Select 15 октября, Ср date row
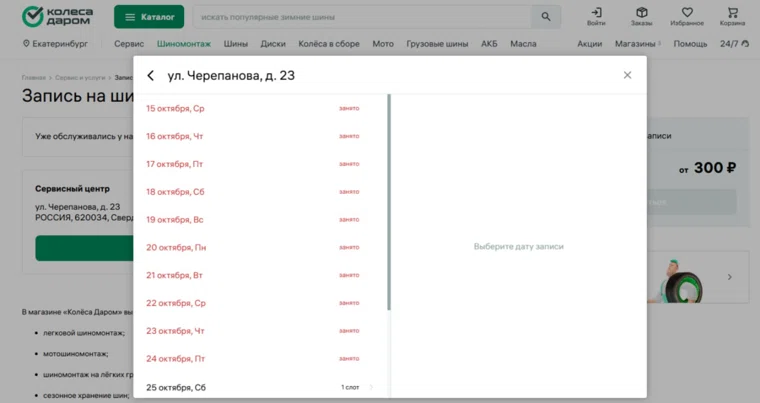 260,108
